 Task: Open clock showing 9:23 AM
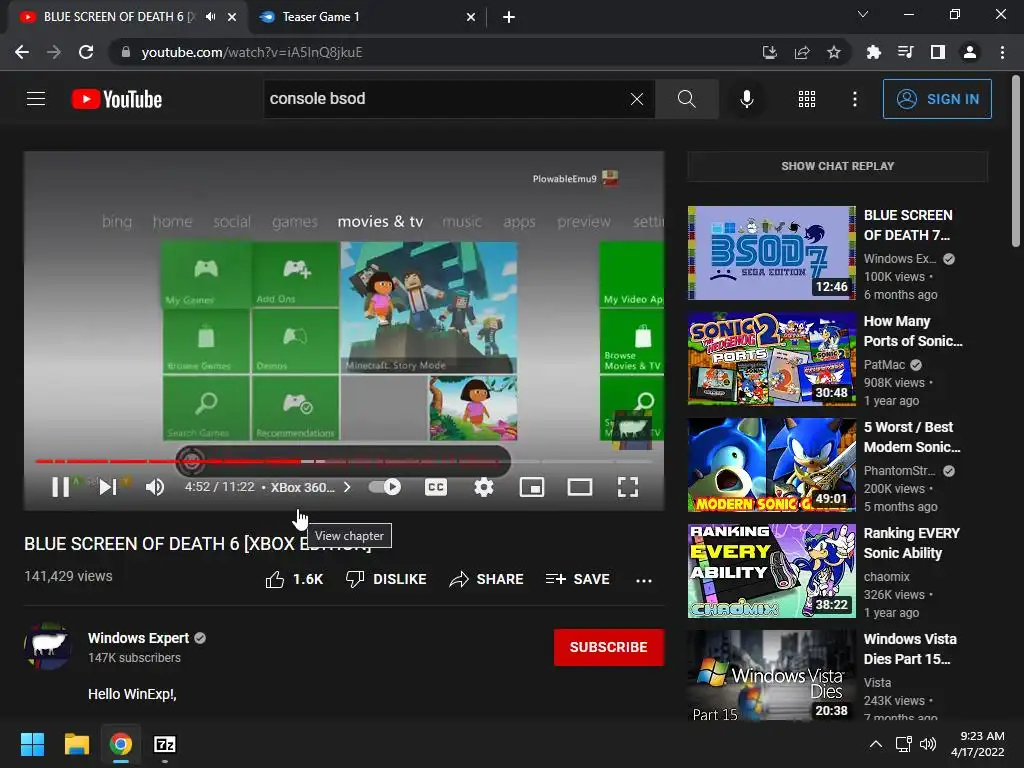(x=978, y=744)
